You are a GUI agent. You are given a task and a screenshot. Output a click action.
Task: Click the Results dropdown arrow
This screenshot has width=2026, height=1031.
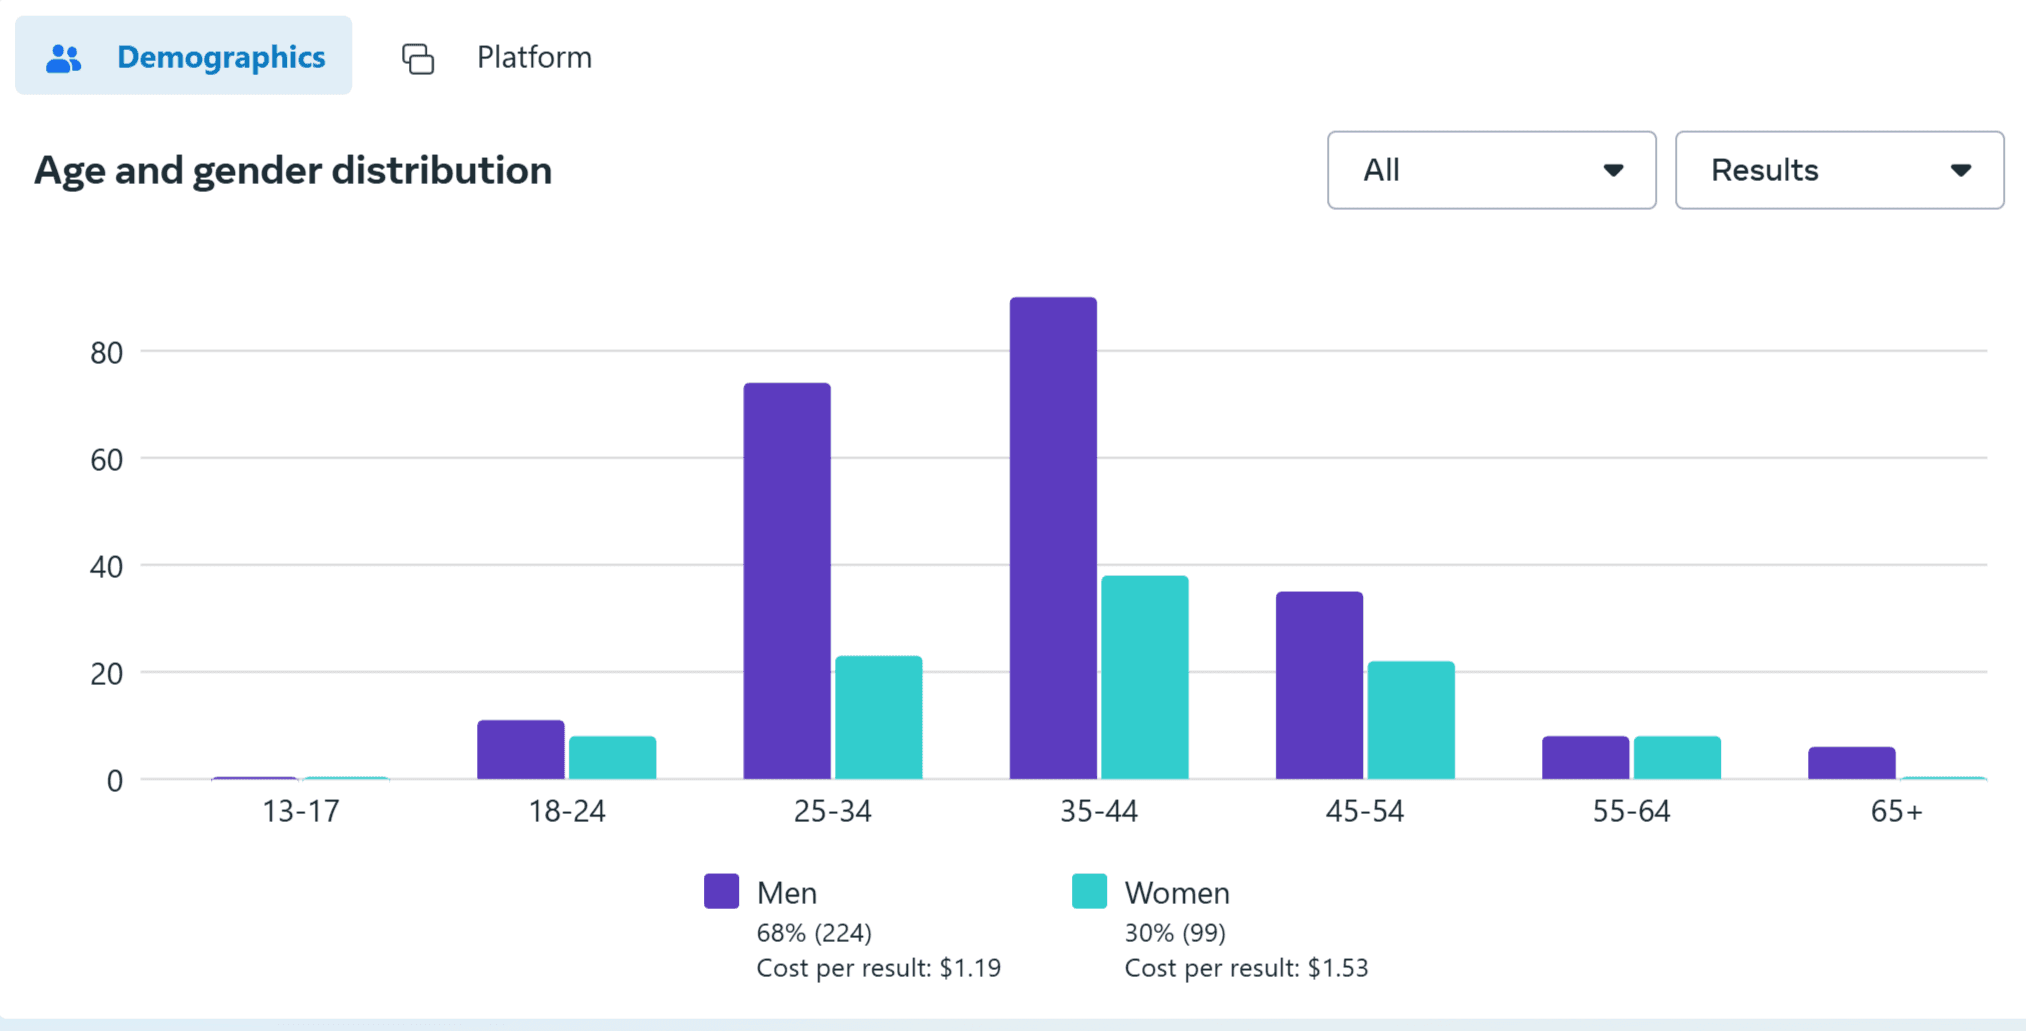[x=1960, y=171]
